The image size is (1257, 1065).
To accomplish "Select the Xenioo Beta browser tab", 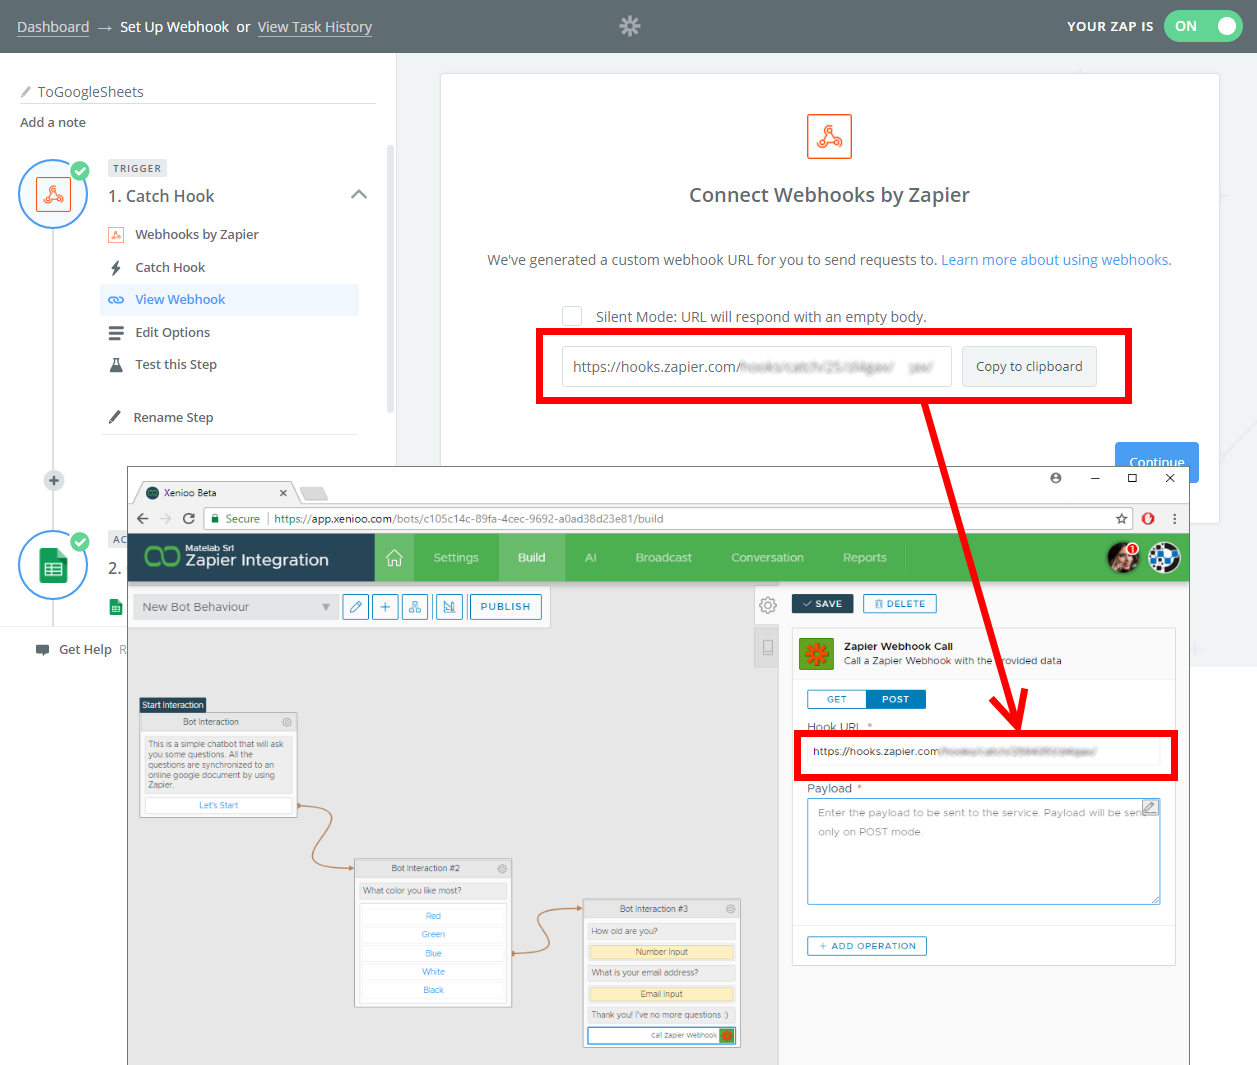I will pyautogui.click(x=216, y=493).
